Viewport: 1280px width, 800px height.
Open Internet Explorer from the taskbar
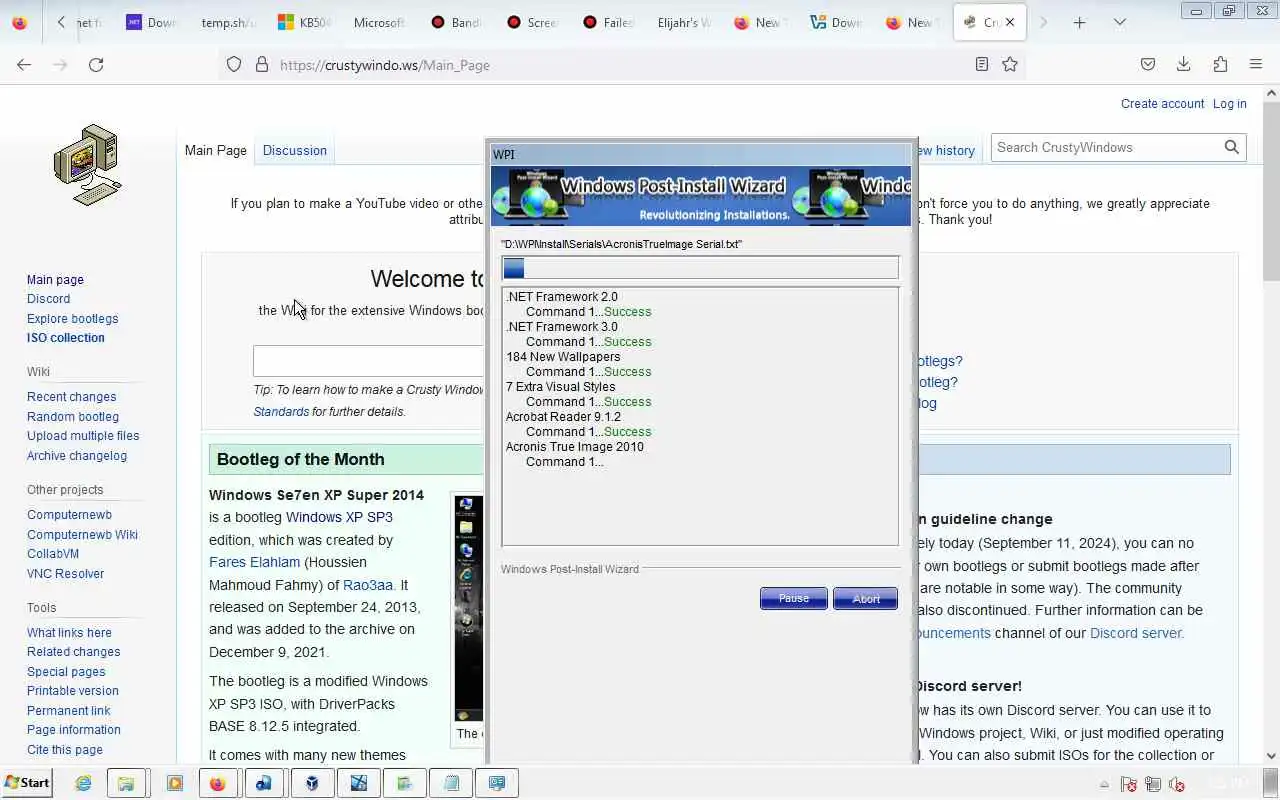pos(83,783)
